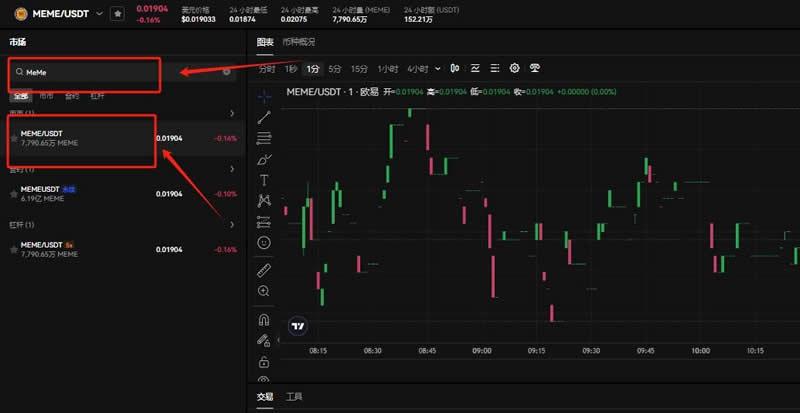Select the 1分 timeframe

point(312,68)
